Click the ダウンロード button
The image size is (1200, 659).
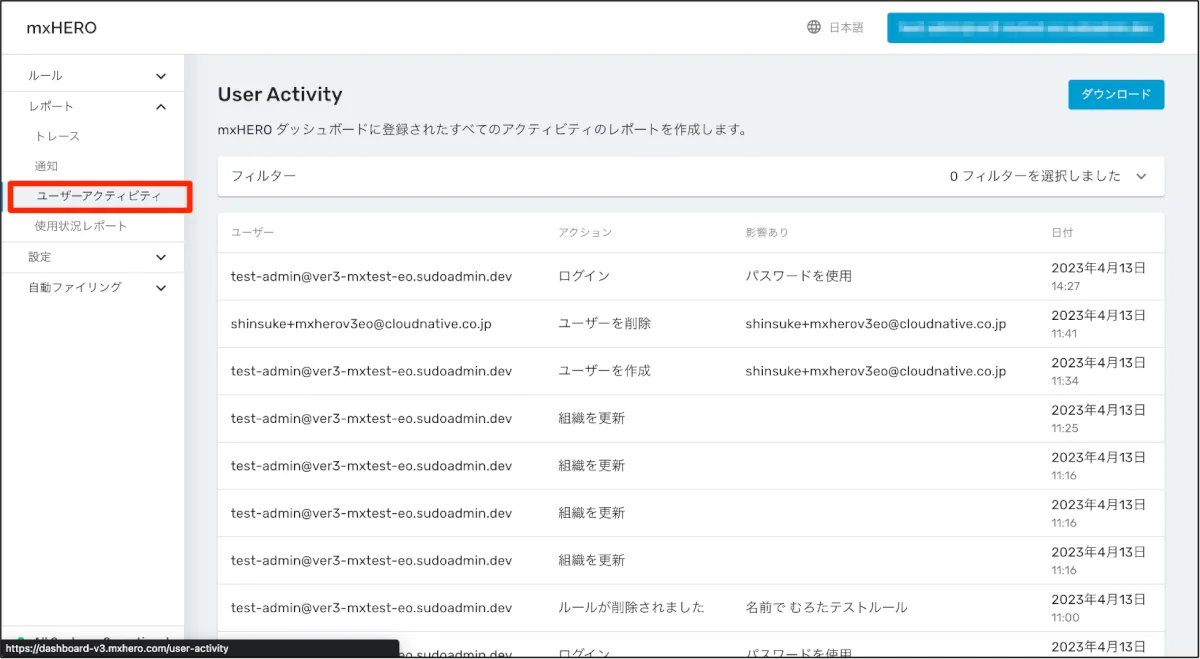[1116, 95]
